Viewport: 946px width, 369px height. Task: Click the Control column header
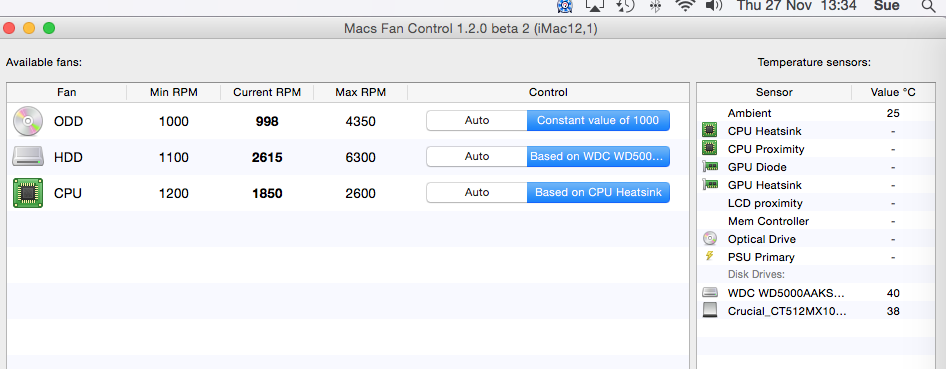click(x=548, y=92)
